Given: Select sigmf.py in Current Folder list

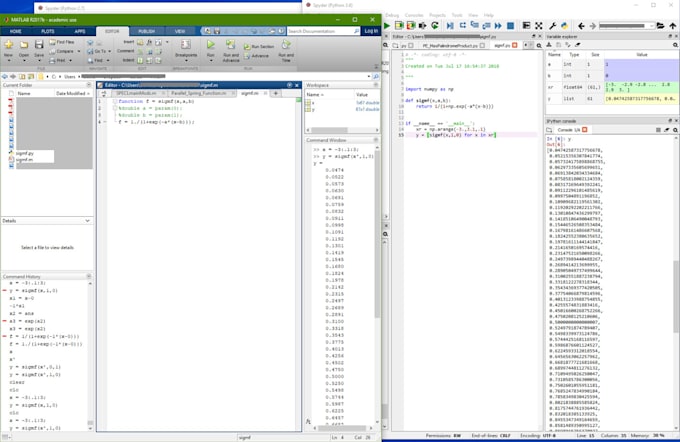Looking at the screenshot, I should (x=26, y=153).
